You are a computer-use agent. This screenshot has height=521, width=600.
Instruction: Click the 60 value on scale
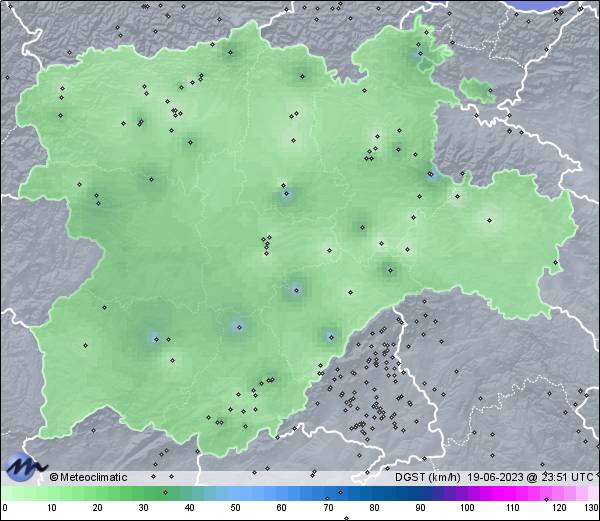pos(282,508)
